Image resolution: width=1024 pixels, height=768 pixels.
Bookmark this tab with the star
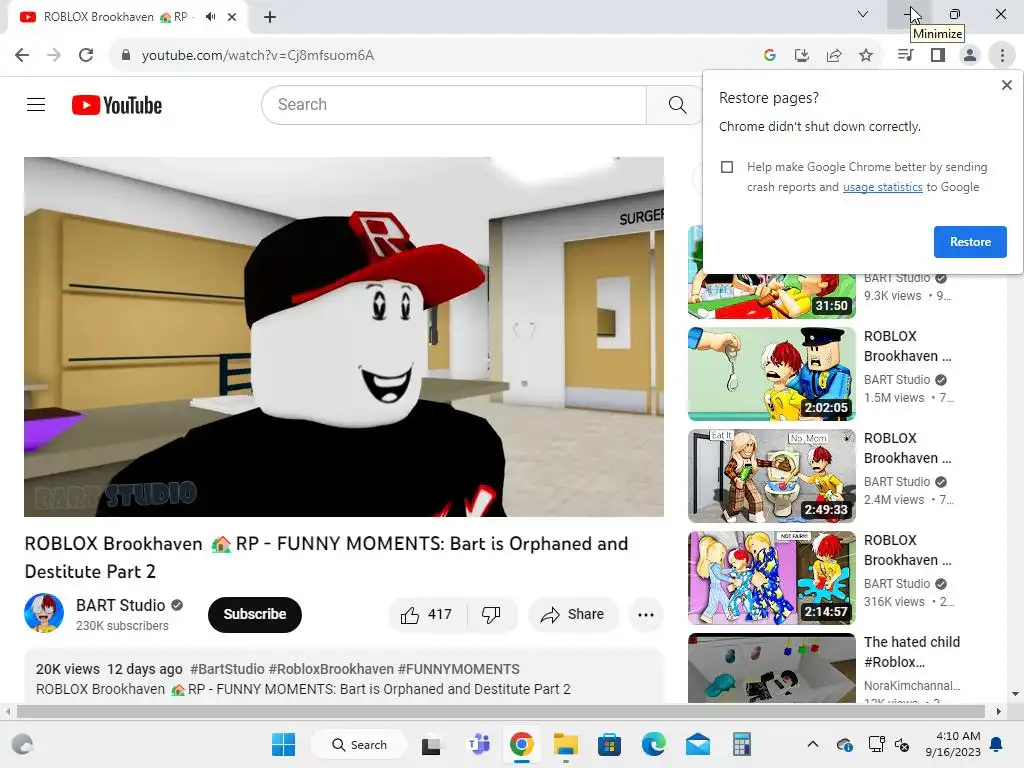tap(866, 56)
